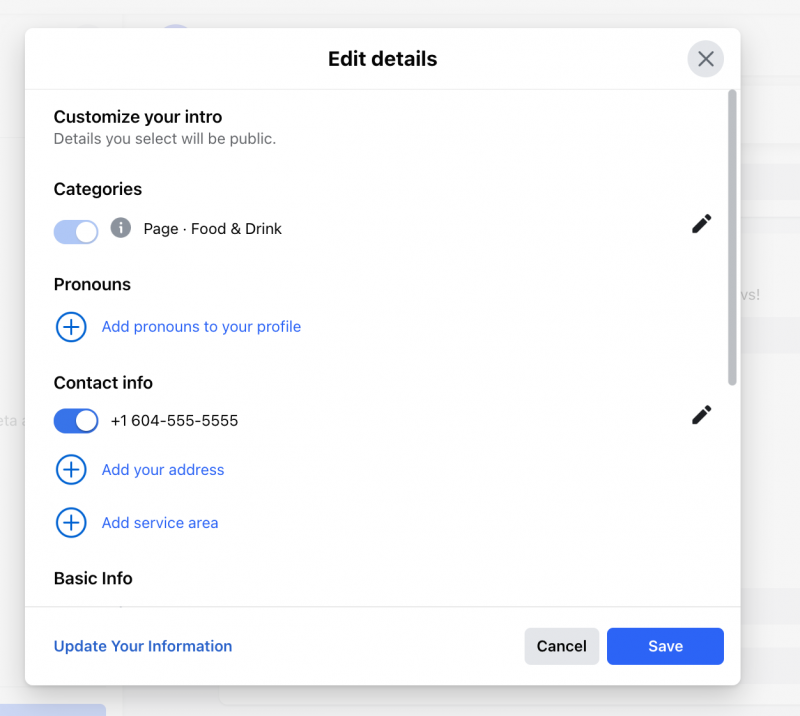Open Add pronouns to your profile

201,327
